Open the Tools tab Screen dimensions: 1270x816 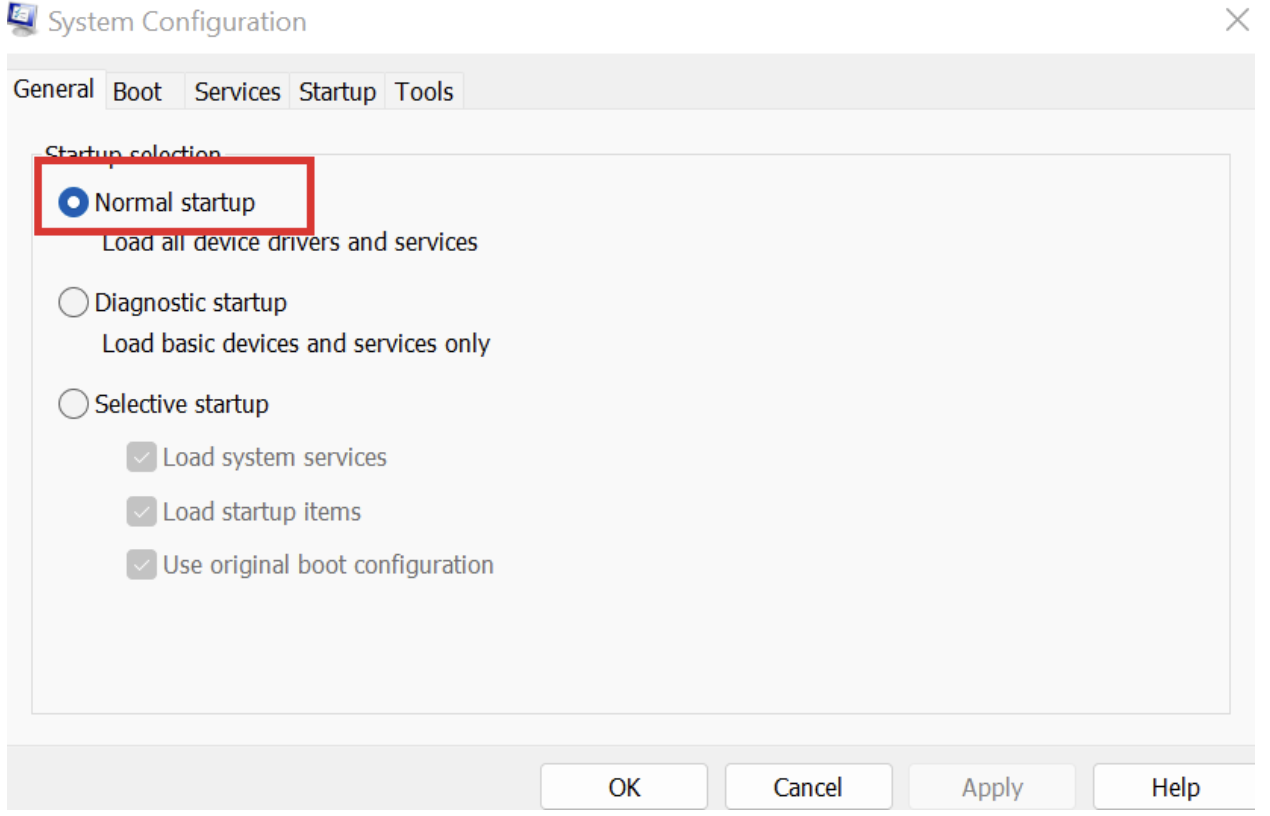pos(423,92)
